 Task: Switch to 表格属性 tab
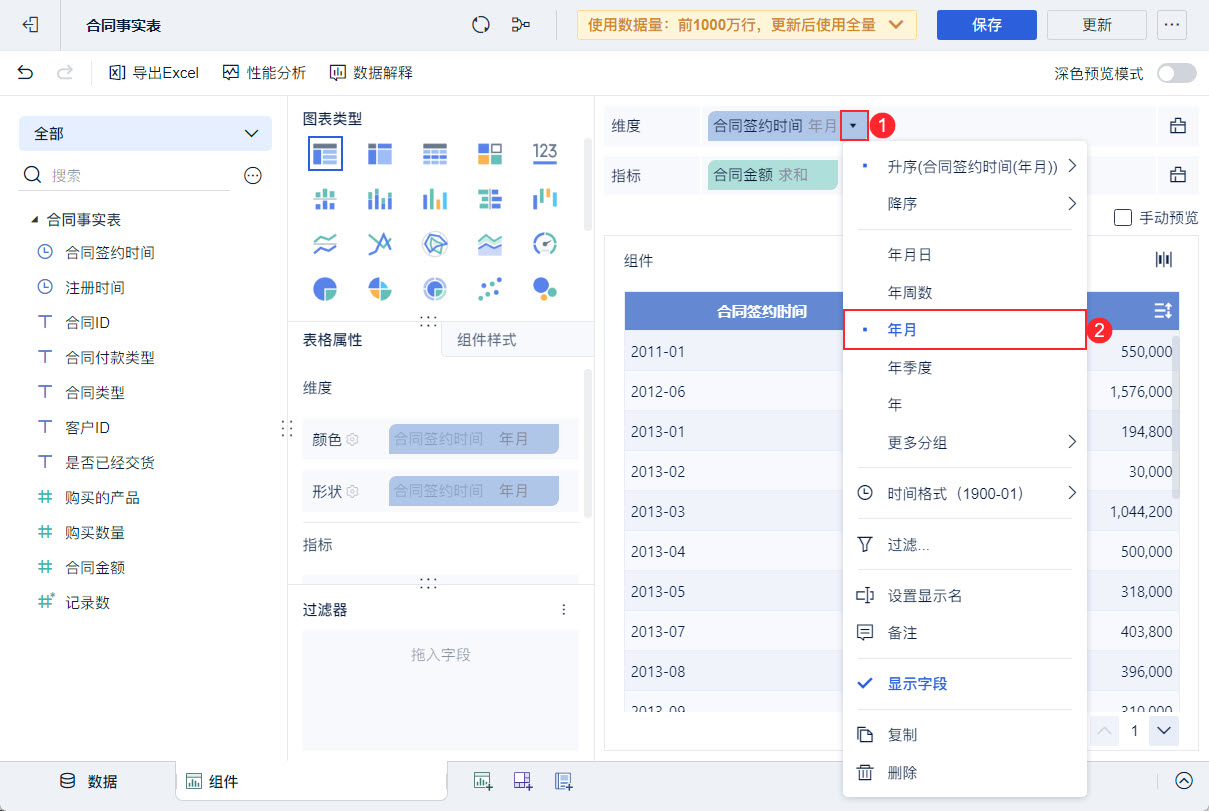(x=333, y=340)
